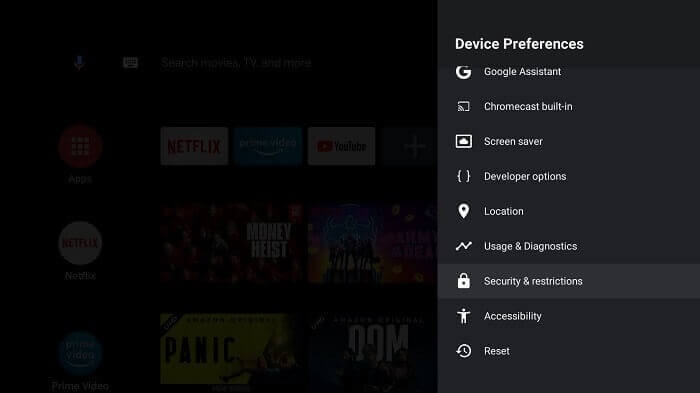Open the red Apps grid launcher
This screenshot has height=393, width=700.
(80, 146)
